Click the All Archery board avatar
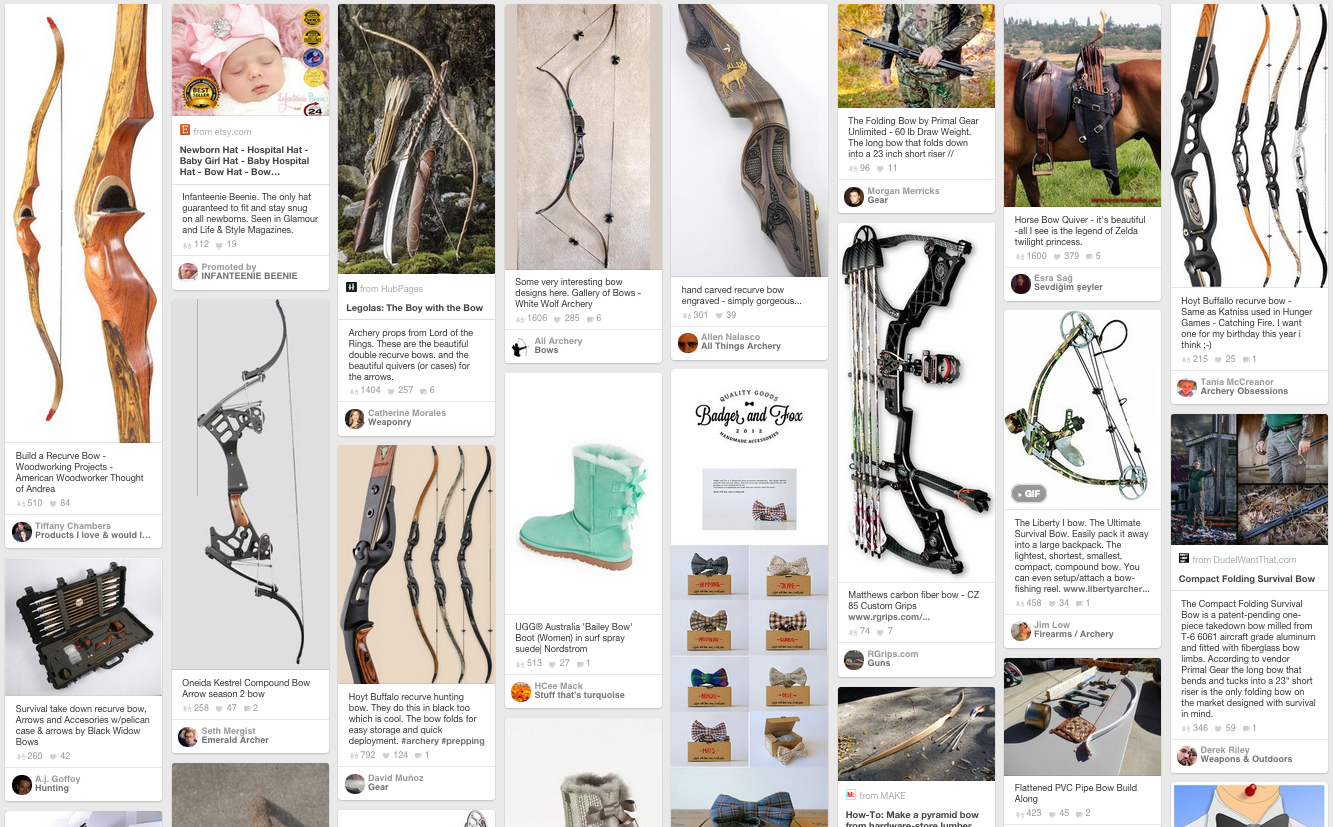The height and width of the screenshot is (827, 1333). point(520,346)
